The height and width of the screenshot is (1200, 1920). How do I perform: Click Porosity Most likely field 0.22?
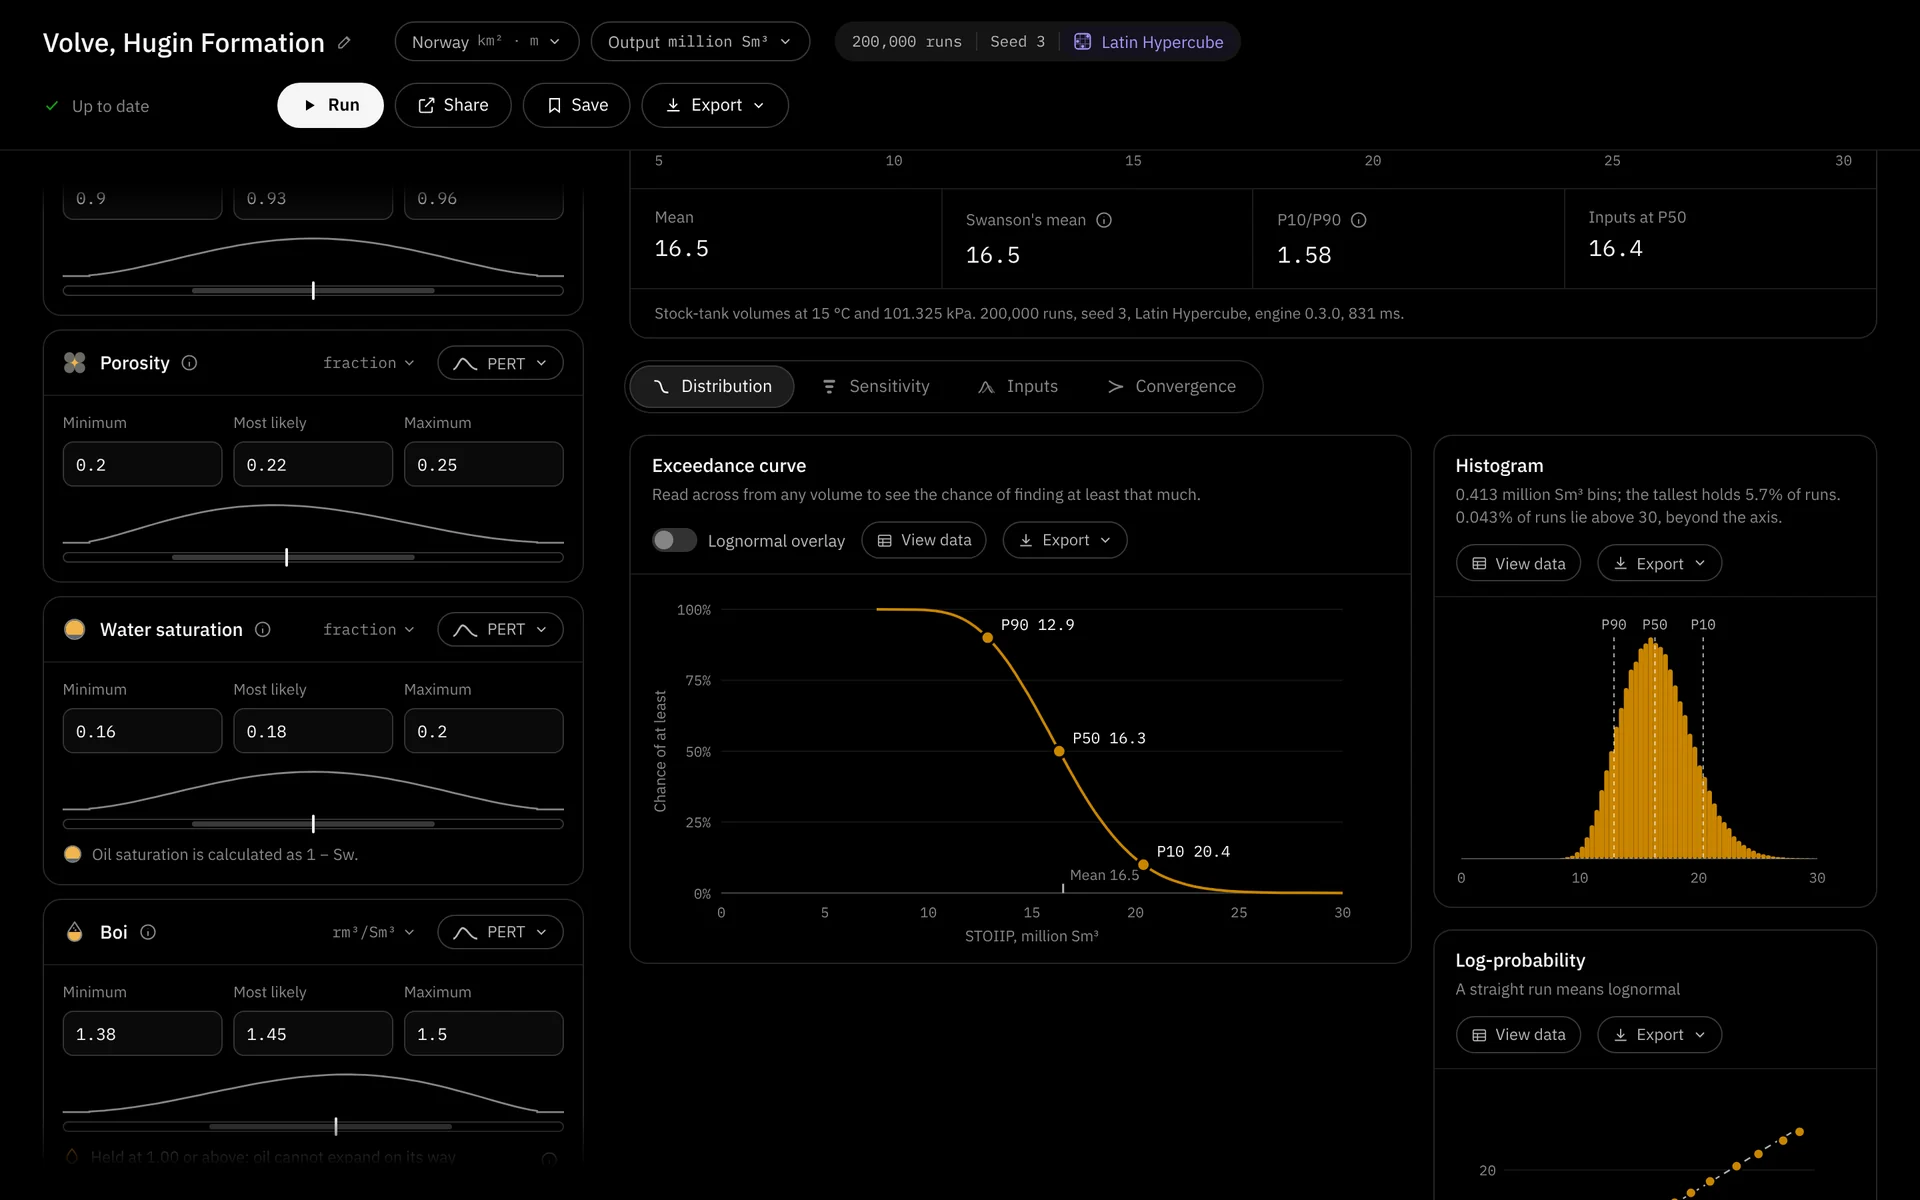pos(313,464)
